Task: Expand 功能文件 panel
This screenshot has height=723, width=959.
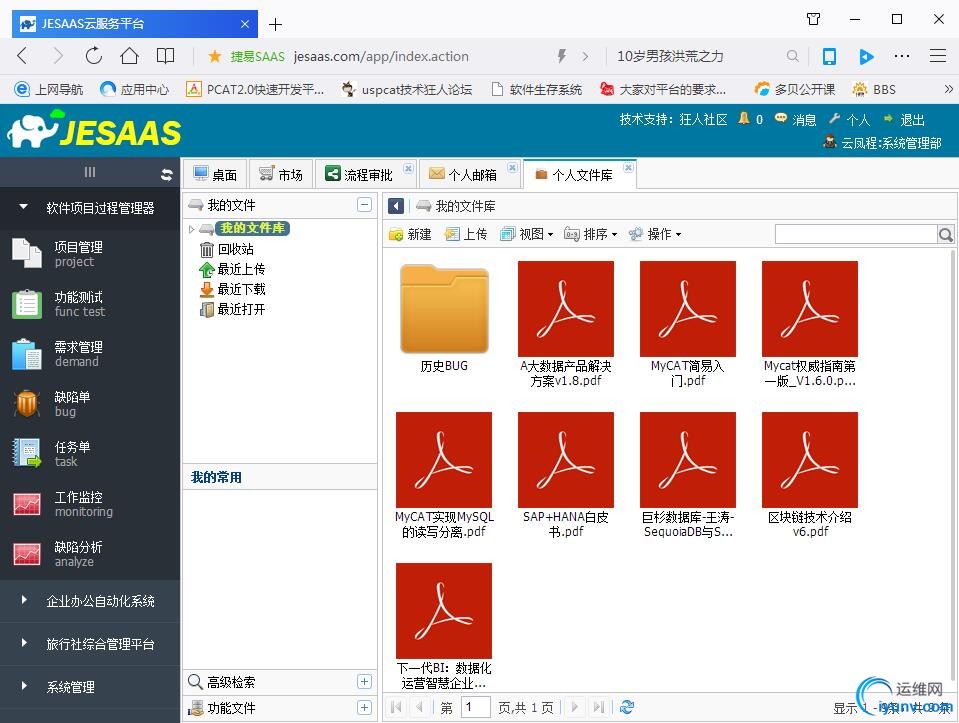Action: (365, 708)
